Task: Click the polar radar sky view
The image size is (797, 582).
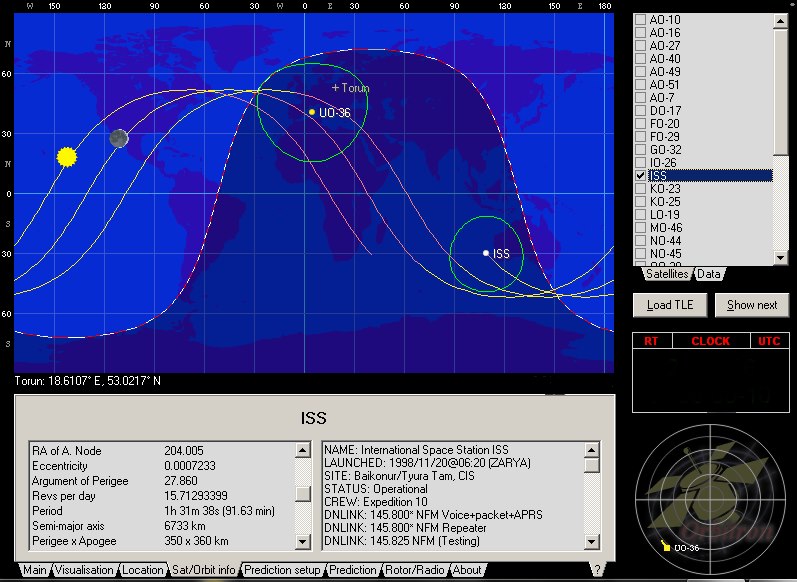Action: coord(710,500)
